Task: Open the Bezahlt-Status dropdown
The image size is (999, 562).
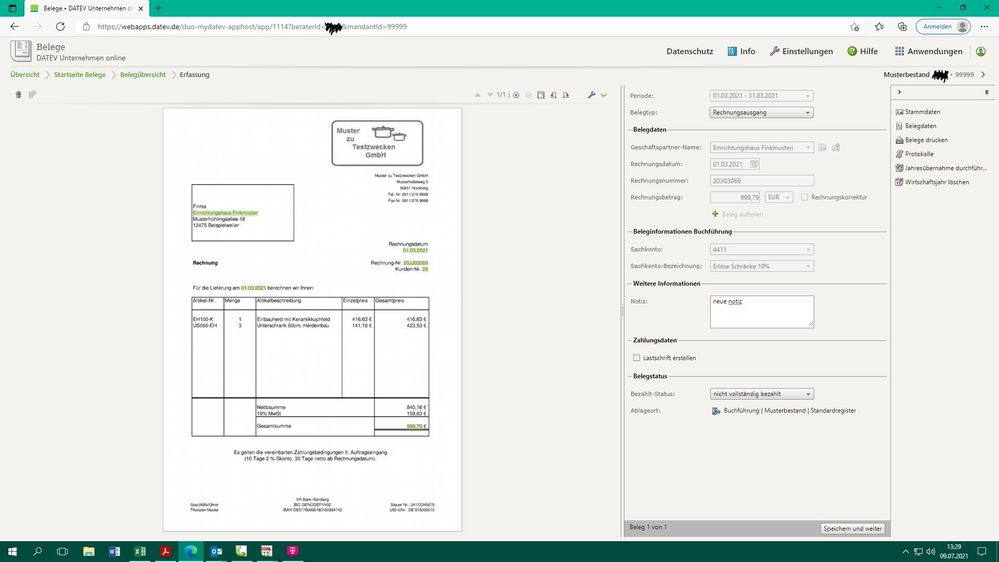Action: tap(761, 394)
